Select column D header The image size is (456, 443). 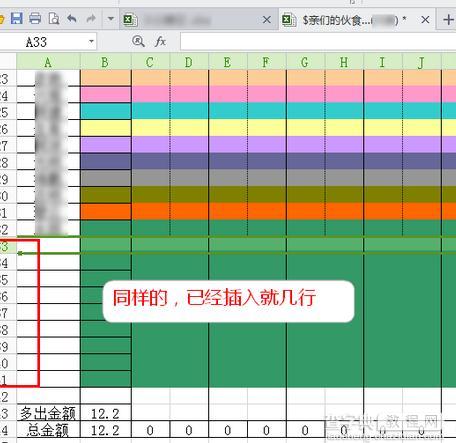[x=189, y=62]
